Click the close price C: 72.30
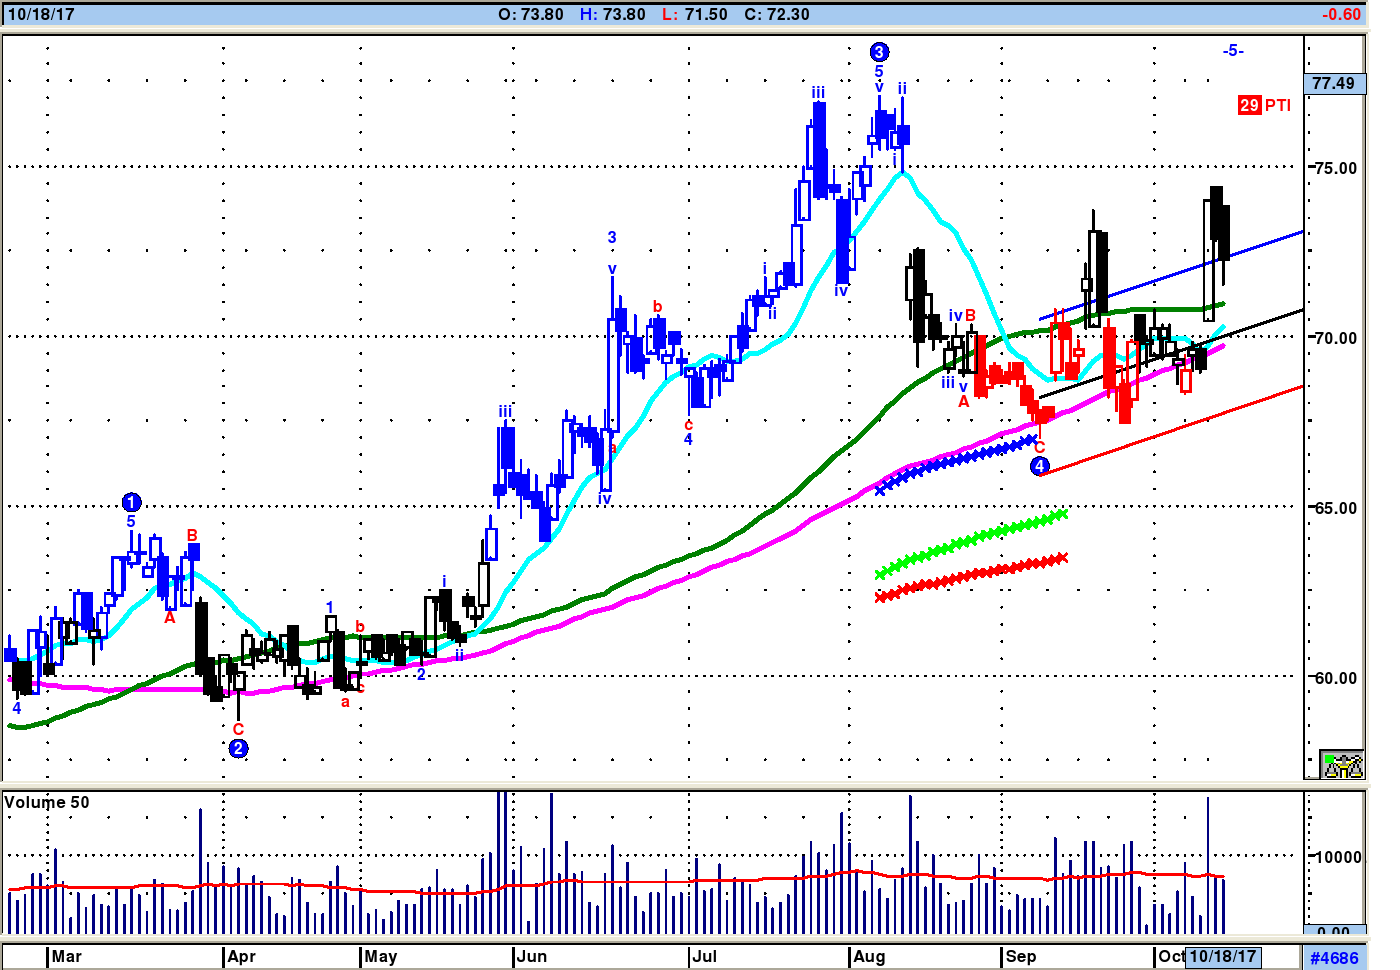Image resolution: width=1400 pixels, height=970 pixels. [x=777, y=14]
